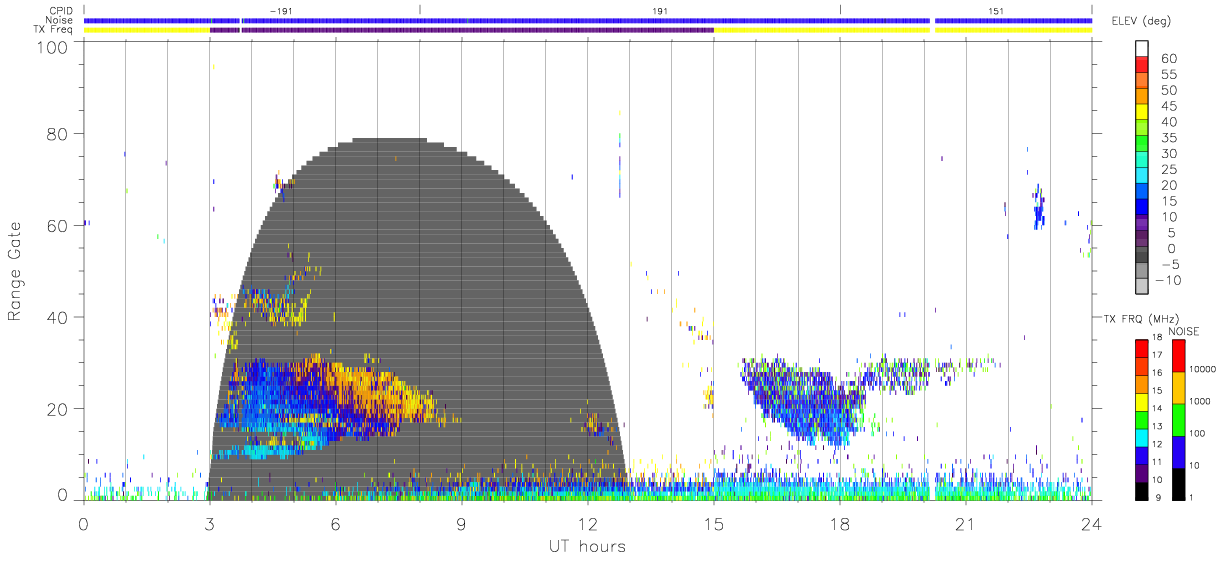The height and width of the screenshot is (567, 1228).
Task: Click the 21 tick label on the UT hours axis
Action: click(965, 524)
